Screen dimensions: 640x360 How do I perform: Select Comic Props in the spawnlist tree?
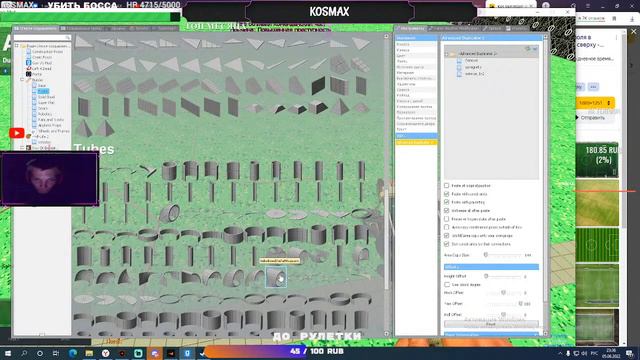(42, 58)
